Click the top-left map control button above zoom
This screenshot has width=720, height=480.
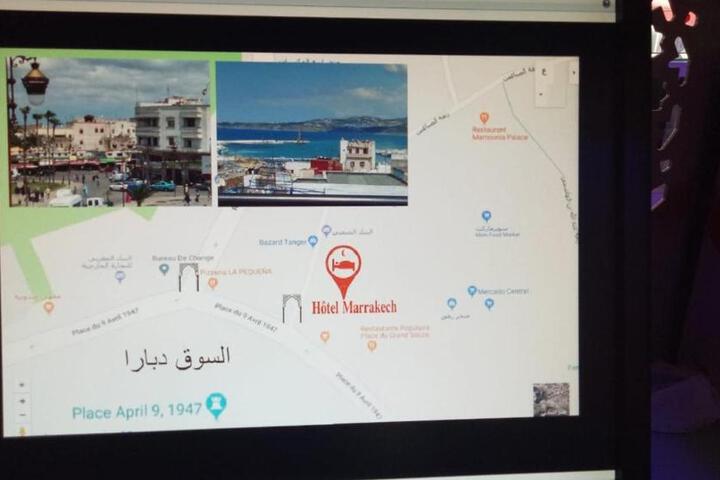click(x=22, y=385)
